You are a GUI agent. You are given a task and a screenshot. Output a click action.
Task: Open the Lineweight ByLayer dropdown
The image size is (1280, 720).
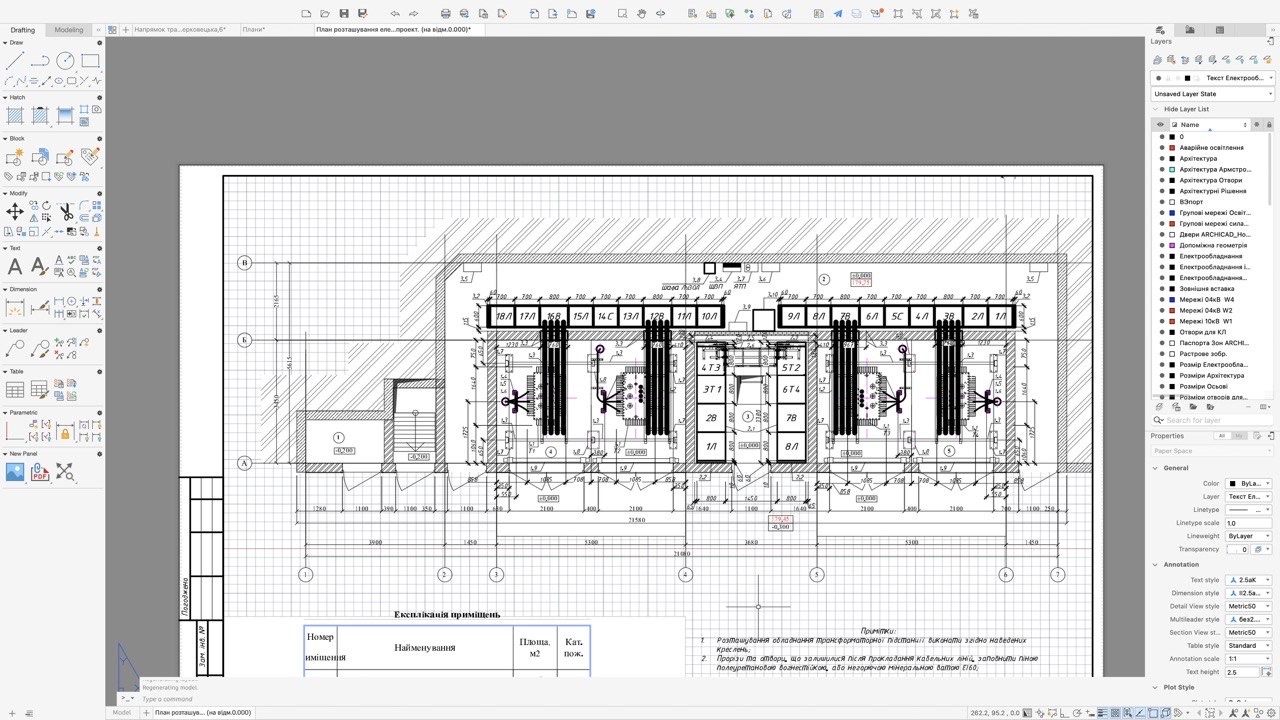1248,536
